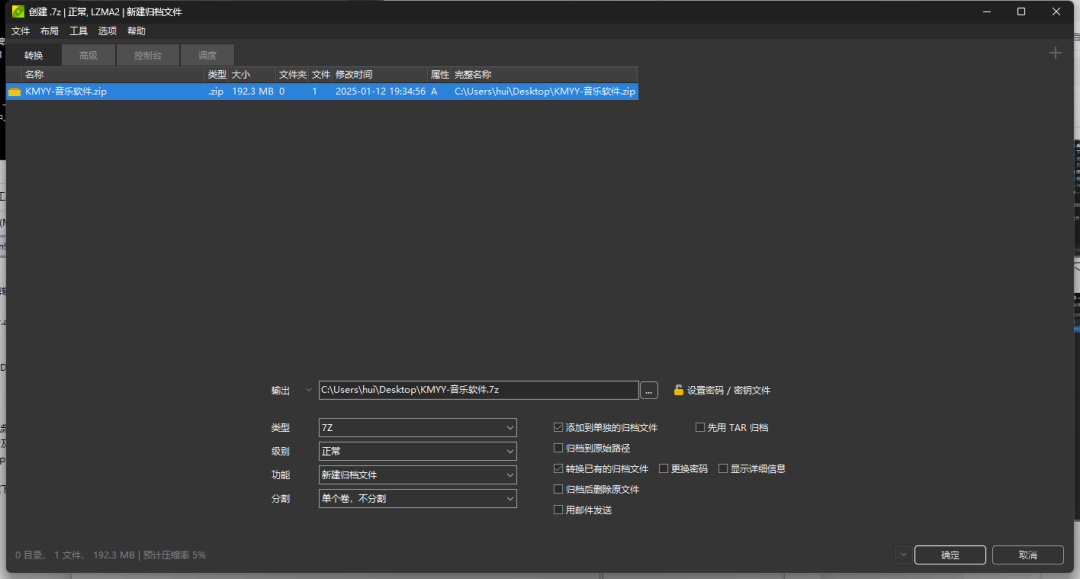The width and height of the screenshot is (1080, 579).
Task: Browse output path with the "..." button
Action: click(651, 390)
